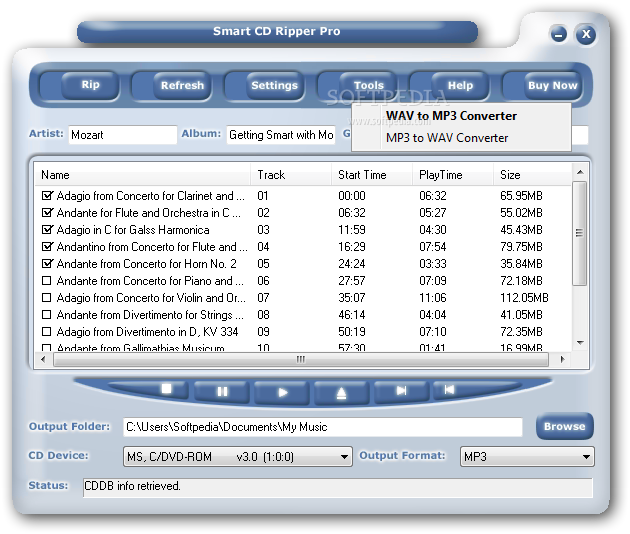The image size is (630, 534).
Task: Check Andante from Divertimento for Strings track
Action: 47,315
